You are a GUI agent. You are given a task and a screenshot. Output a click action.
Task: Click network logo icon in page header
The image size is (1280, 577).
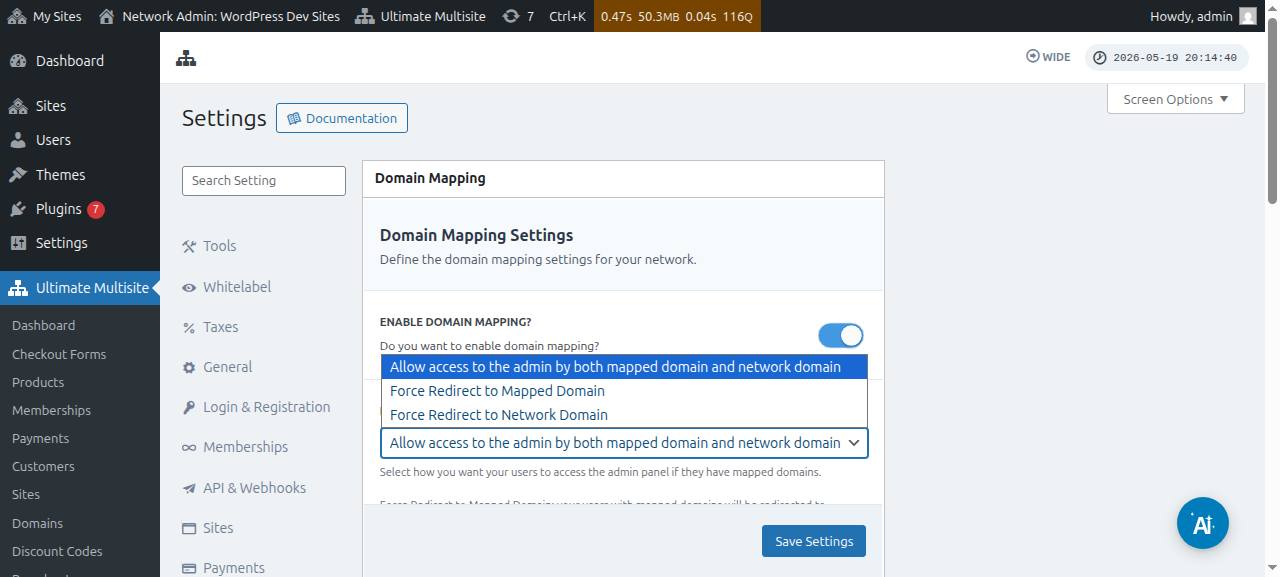[186, 58]
